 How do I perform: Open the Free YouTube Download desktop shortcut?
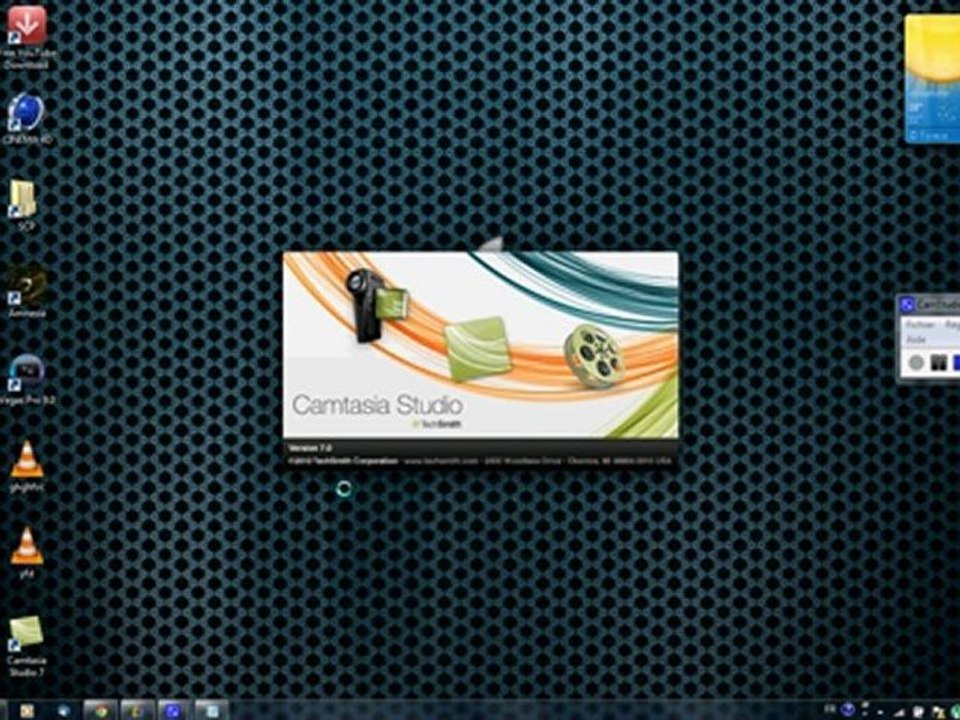point(26,36)
